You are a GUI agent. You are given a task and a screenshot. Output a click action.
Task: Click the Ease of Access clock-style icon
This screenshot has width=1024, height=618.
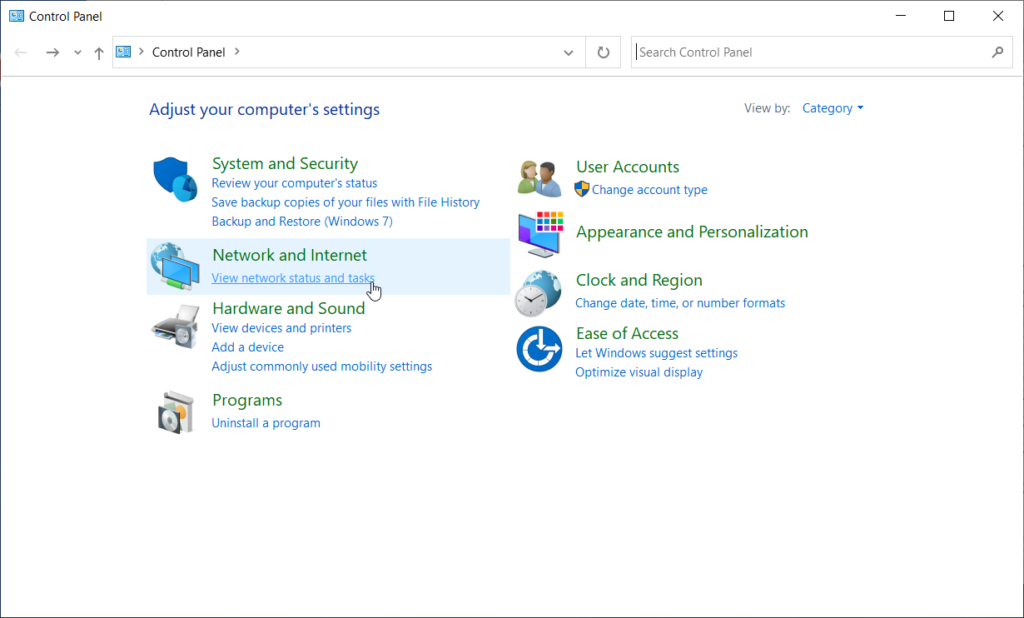coord(539,349)
